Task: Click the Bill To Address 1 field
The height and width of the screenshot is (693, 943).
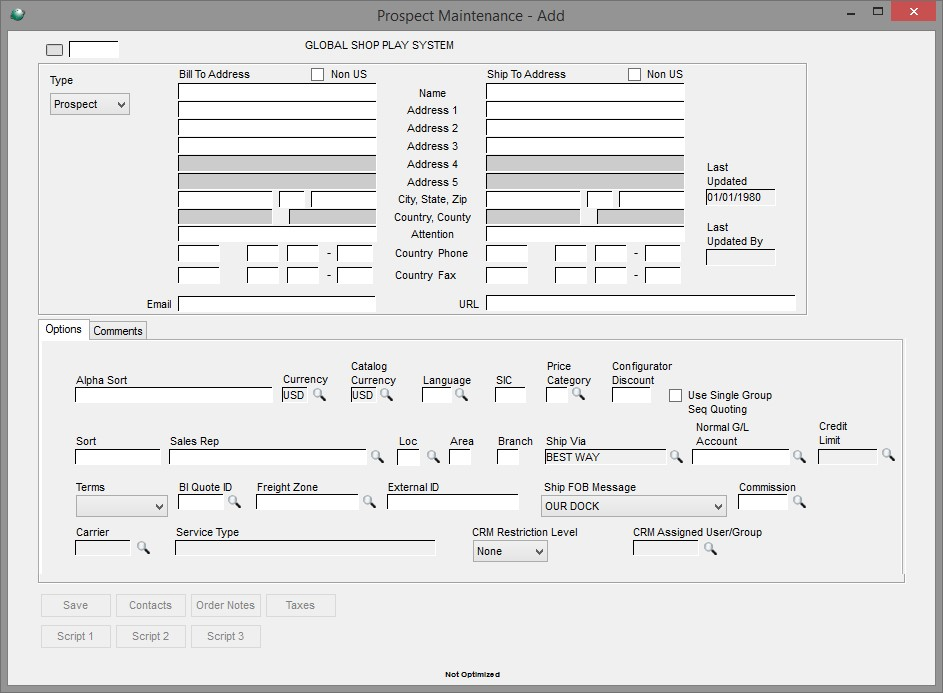Action: (277, 110)
